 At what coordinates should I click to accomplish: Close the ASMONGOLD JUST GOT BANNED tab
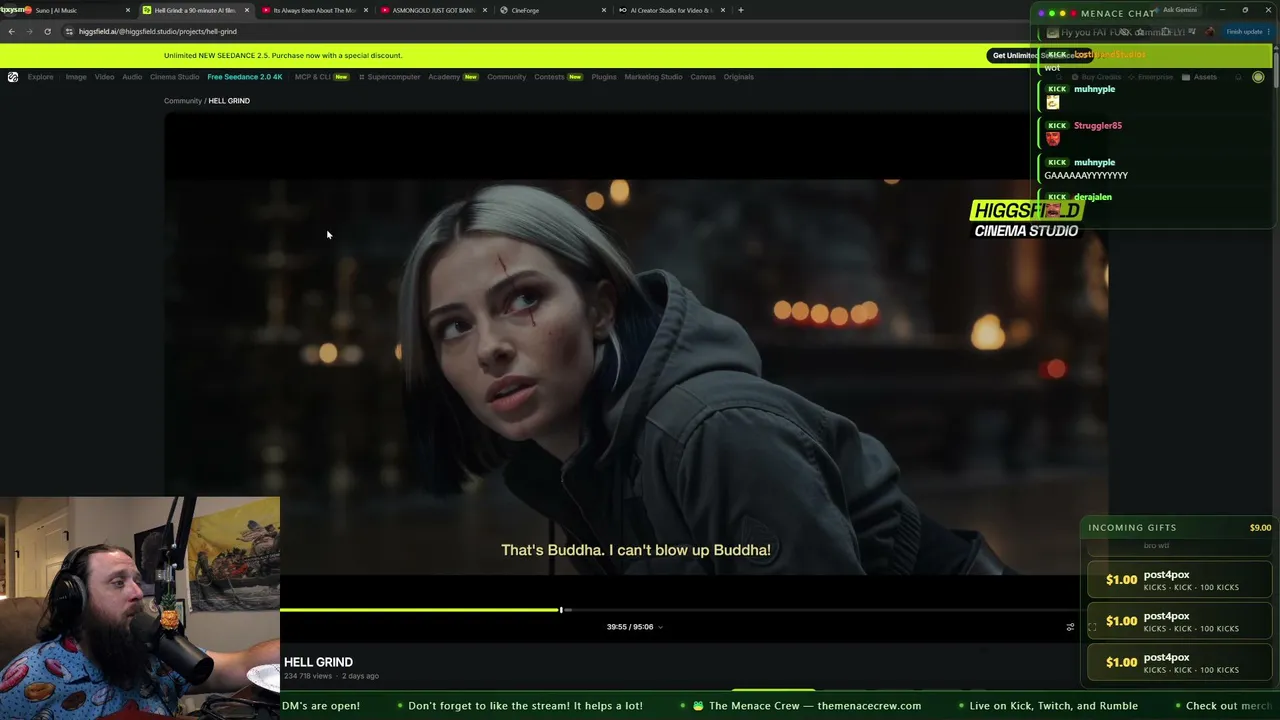pyautogui.click(x=485, y=10)
